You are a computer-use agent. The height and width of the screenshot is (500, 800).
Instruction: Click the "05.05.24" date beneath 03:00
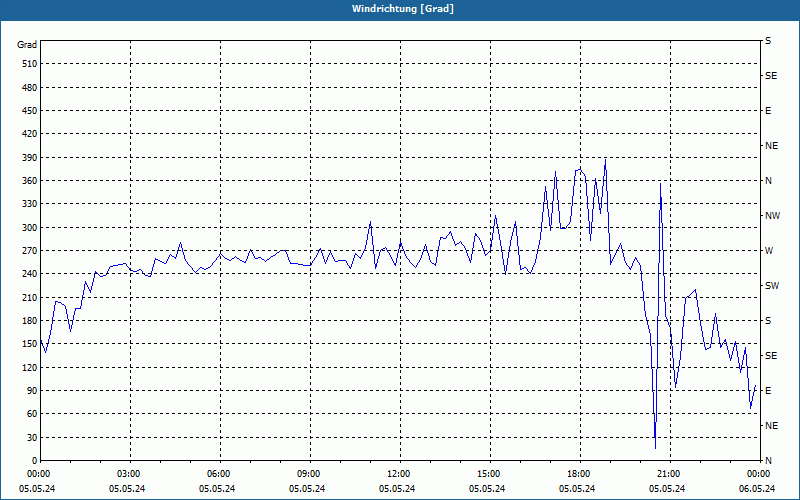coord(127,489)
